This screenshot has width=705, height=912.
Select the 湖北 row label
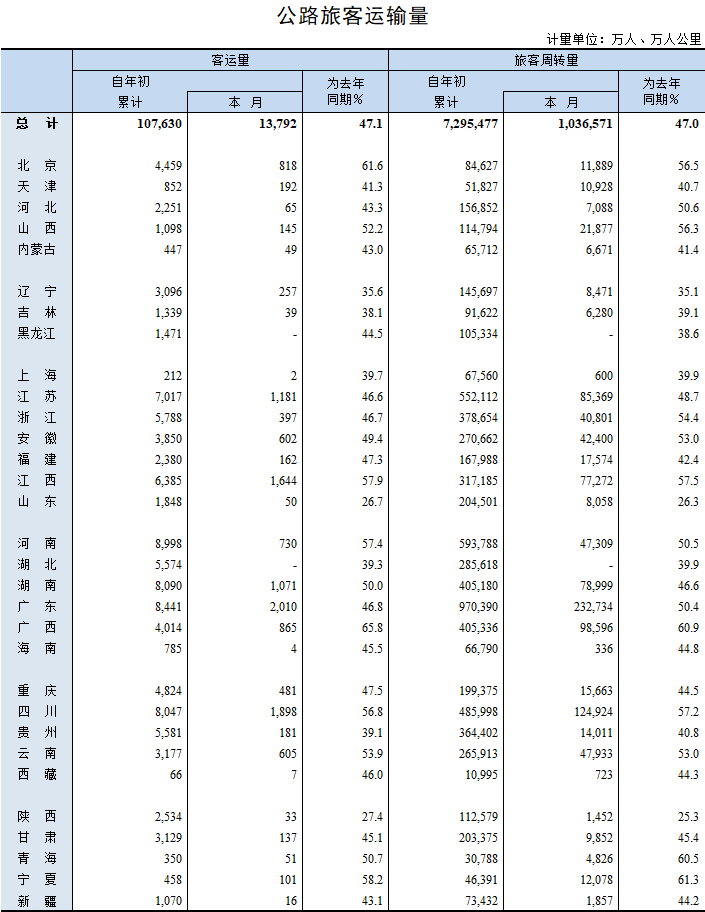pyautogui.click(x=37, y=564)
